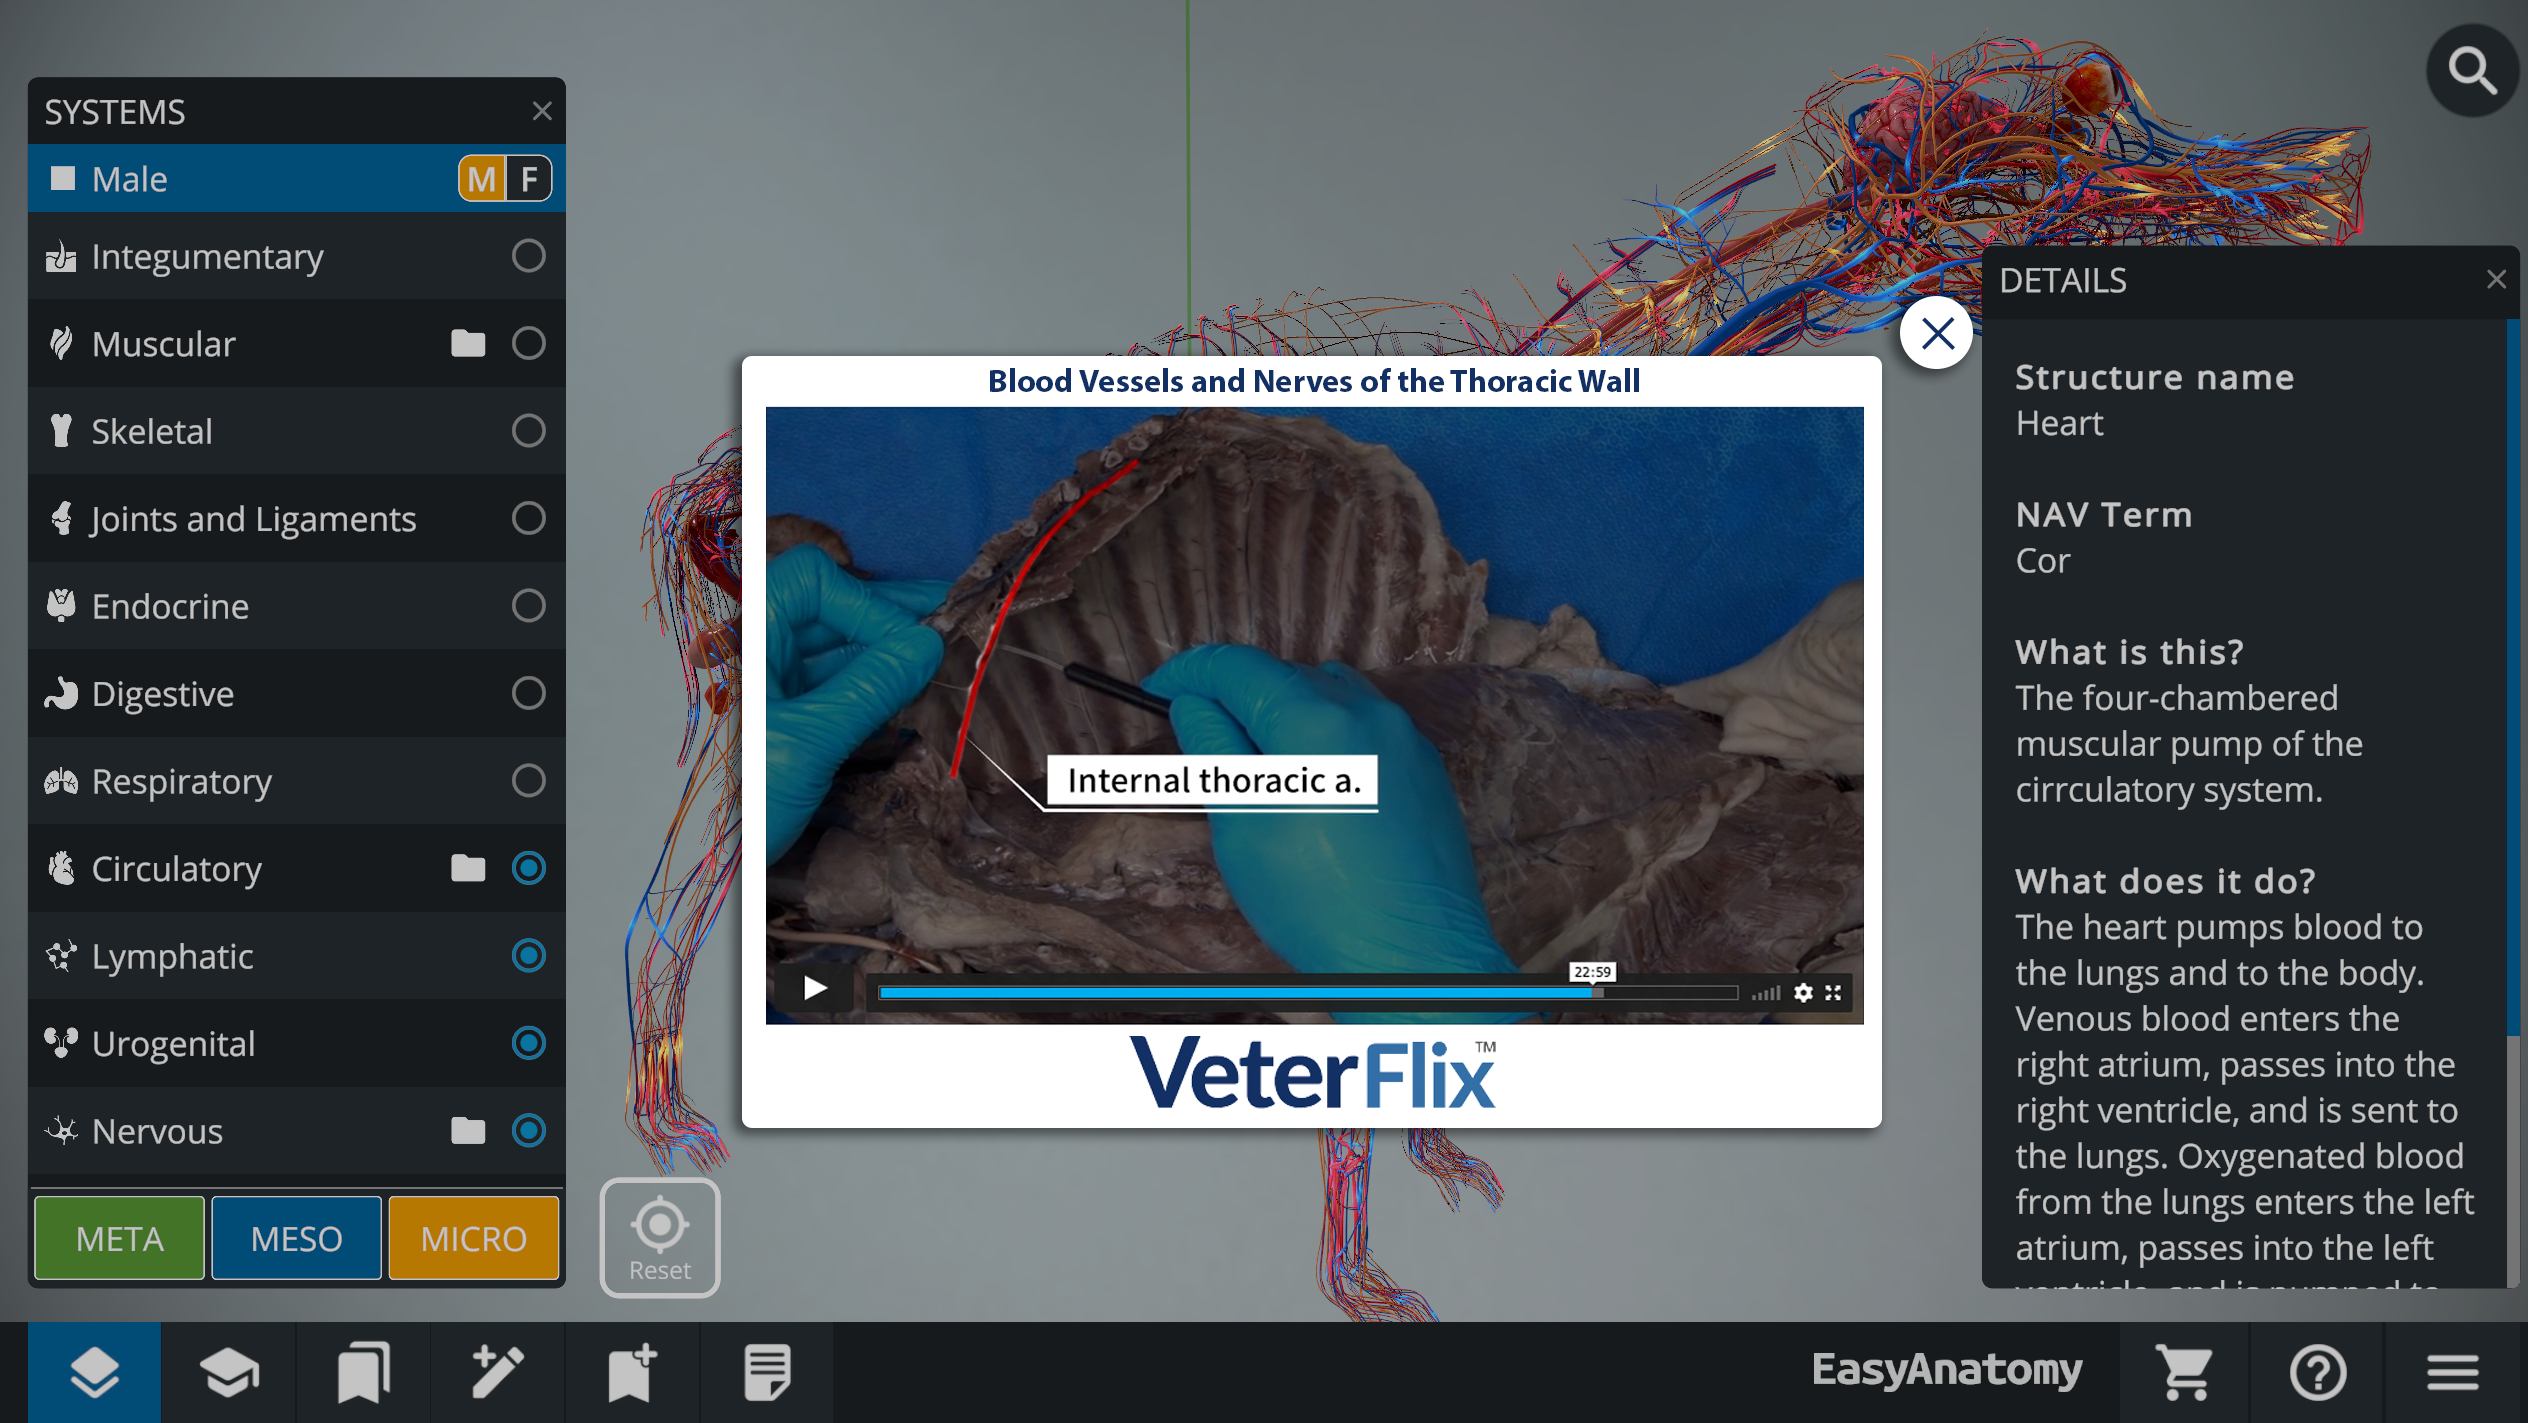The height and width of the screenshot is (1423, 2528).
Task: Click the Lymphatic system icon
Action: 61,956
